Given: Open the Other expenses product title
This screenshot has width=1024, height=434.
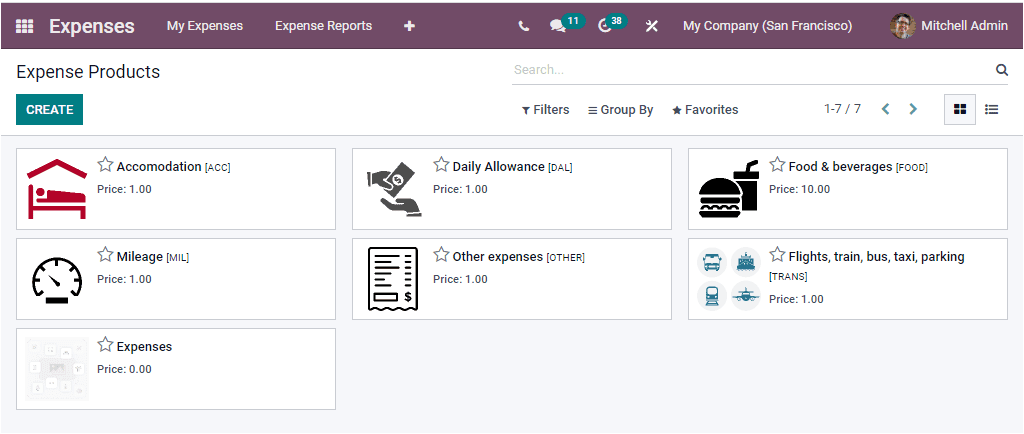Looking at the screenshot, I should [498, 256].
